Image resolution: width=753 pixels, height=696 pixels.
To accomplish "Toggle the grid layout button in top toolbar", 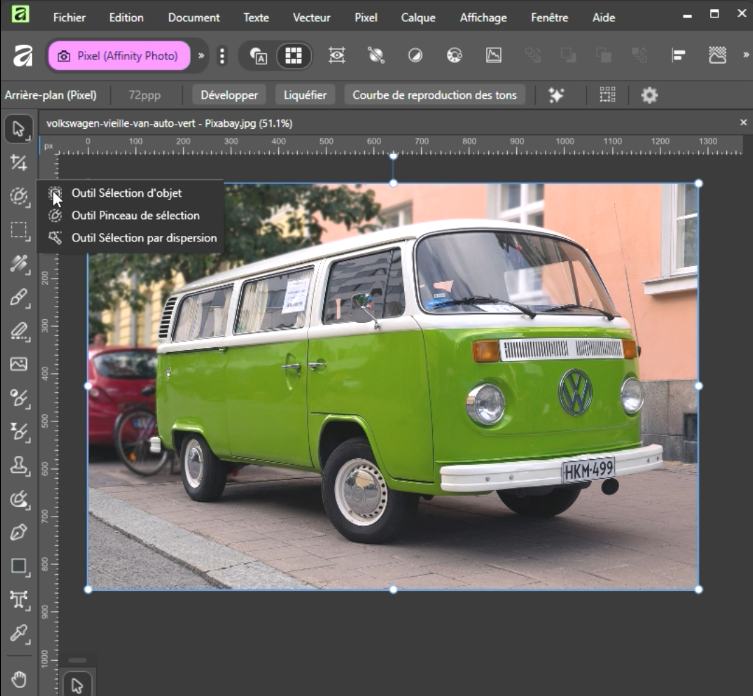I will tap(293, 56).
